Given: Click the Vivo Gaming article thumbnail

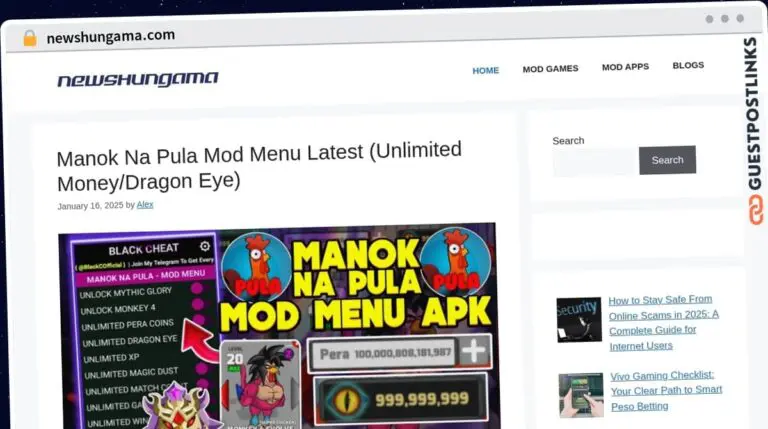Looking at the screenshot, I should click(x=580, y=394).
